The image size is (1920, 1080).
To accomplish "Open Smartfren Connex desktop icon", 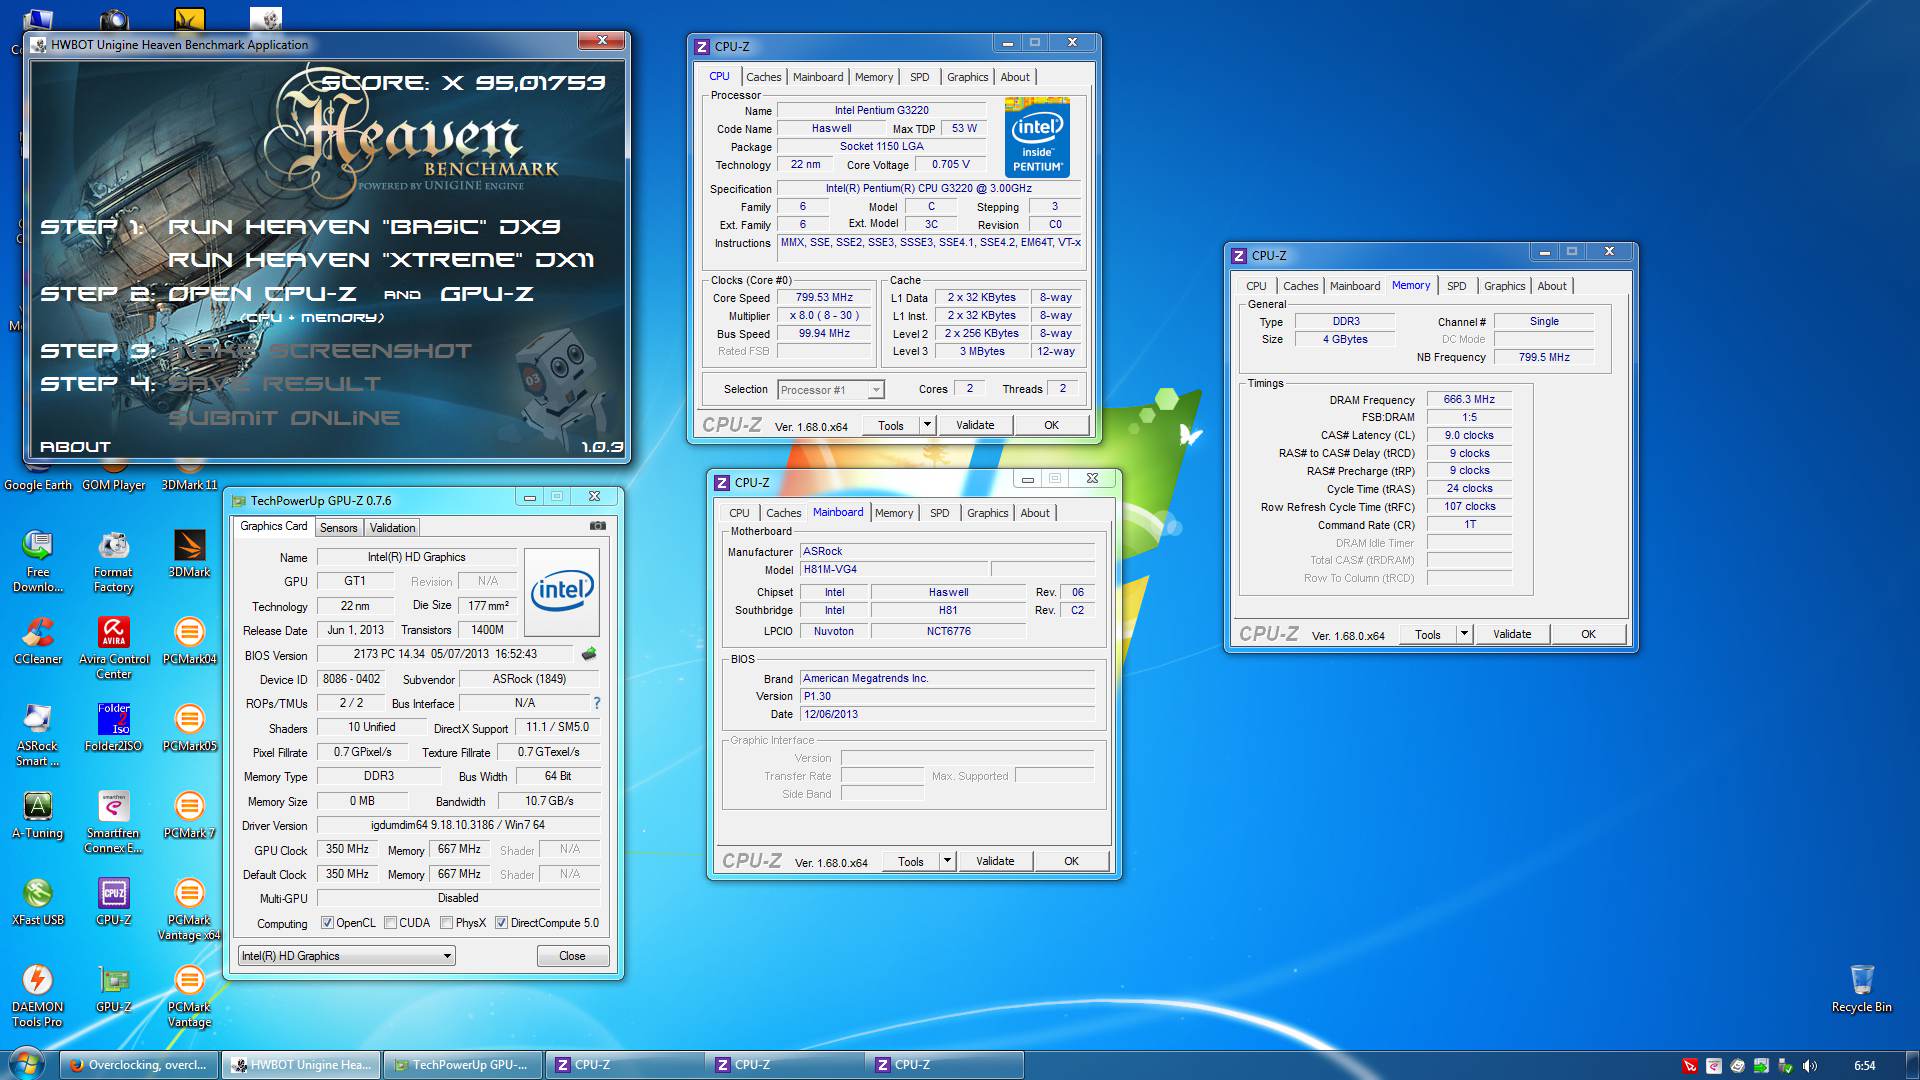I will [x=113, y=822].
